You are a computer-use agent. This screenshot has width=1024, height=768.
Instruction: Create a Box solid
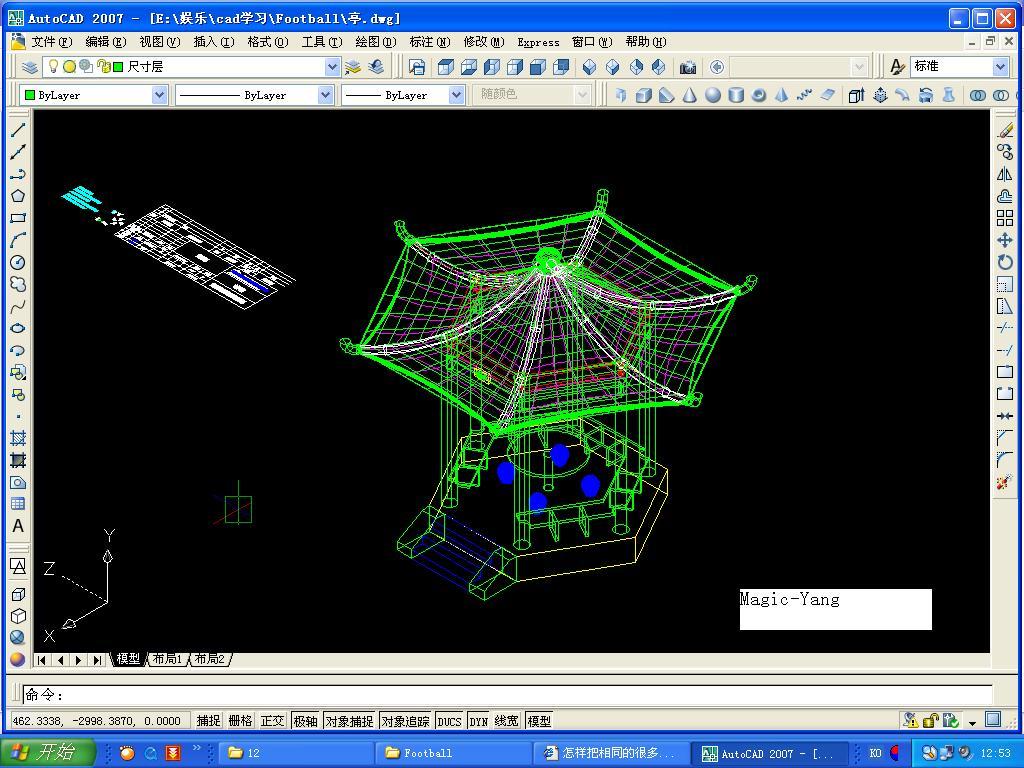[x=644, y=95]
